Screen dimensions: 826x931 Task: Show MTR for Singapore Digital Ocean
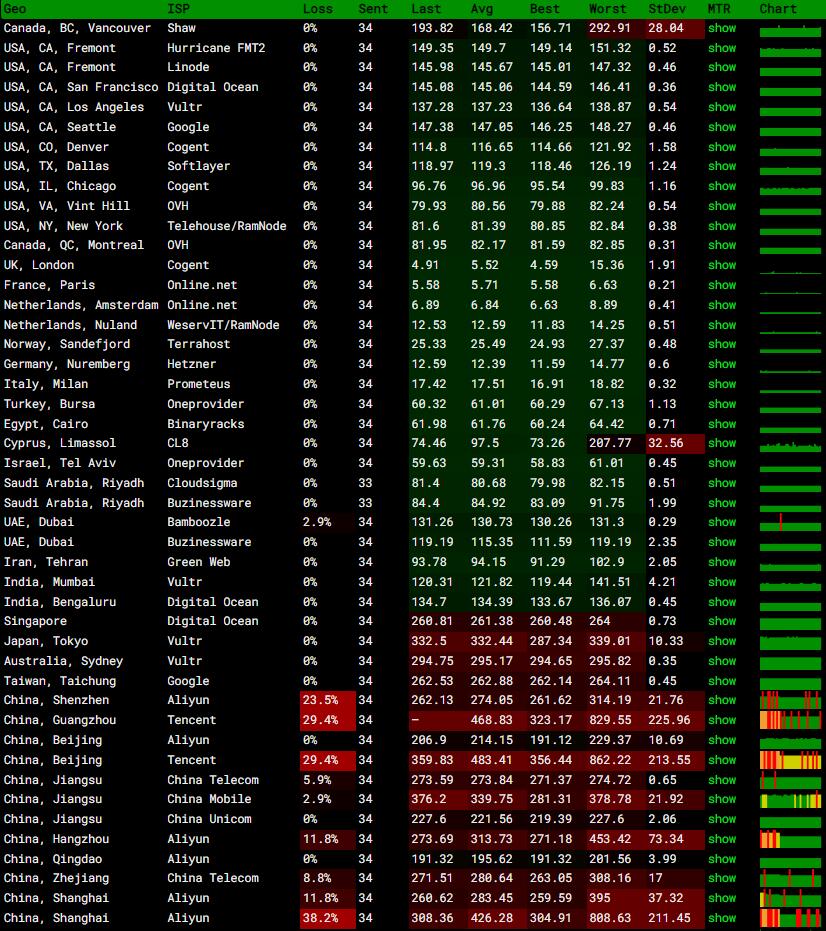coord(722,621)
